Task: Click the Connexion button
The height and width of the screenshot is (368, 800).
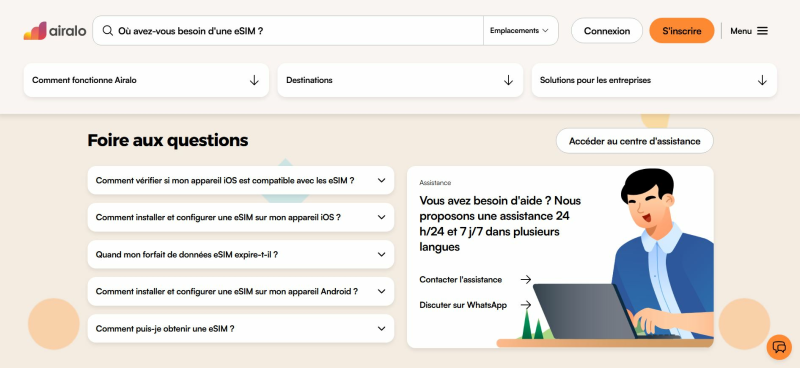Action: click(x=607, y=31)
